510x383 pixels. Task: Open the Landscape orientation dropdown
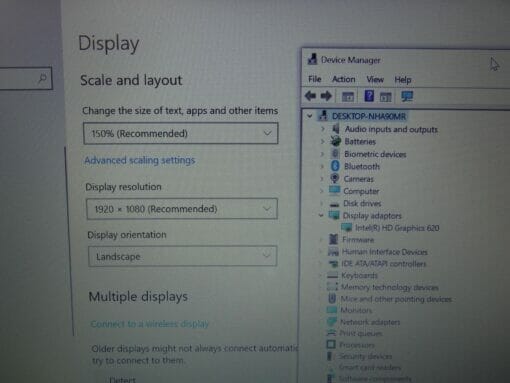click(x=183, y=256)
